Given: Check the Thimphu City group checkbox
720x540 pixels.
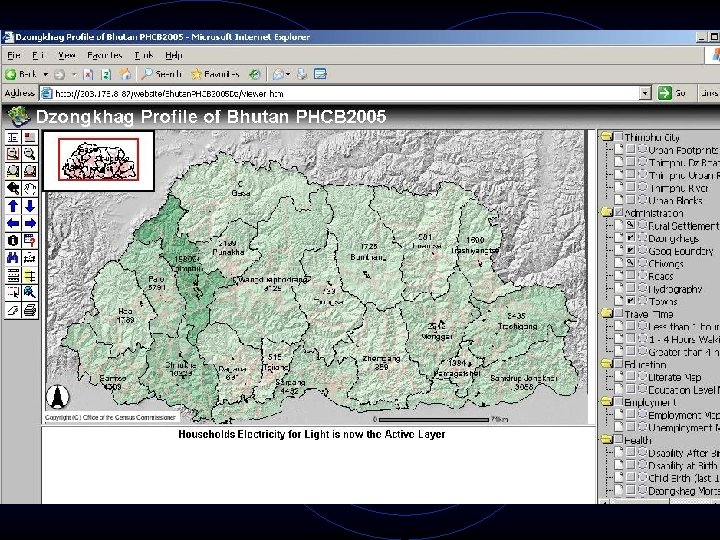Looking at the screenshot, I should pyautogui.click(x=619, y=136).
